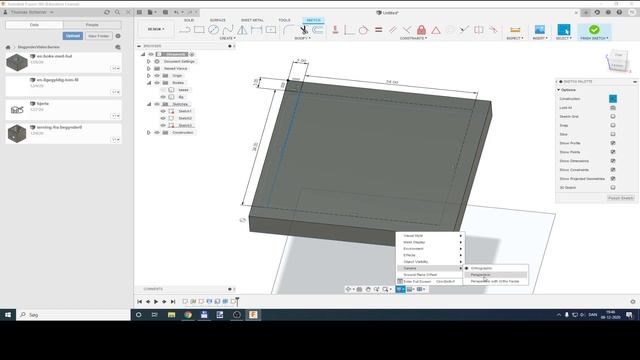
Task: Select the Fillet tool in Modify
Action: tap(289, 30)
